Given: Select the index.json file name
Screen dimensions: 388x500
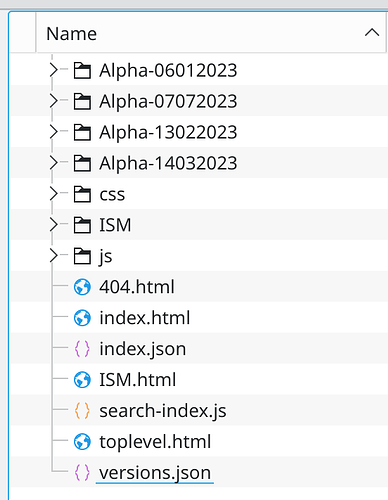Looking at the screenshot, I should coord(143,349).
